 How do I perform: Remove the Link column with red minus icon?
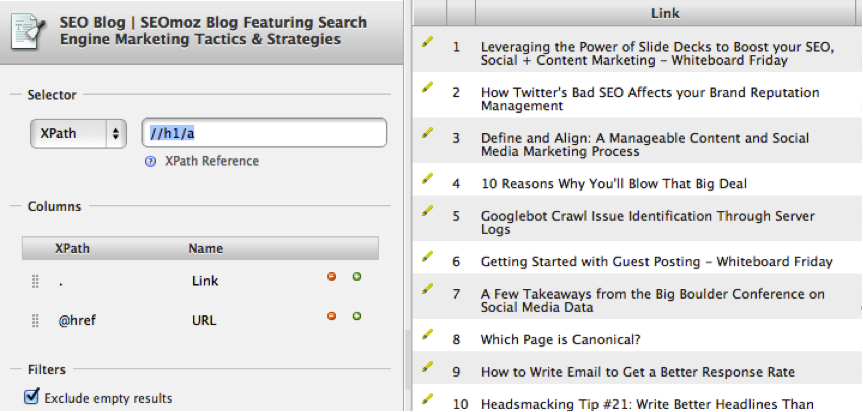click(332, 277)
